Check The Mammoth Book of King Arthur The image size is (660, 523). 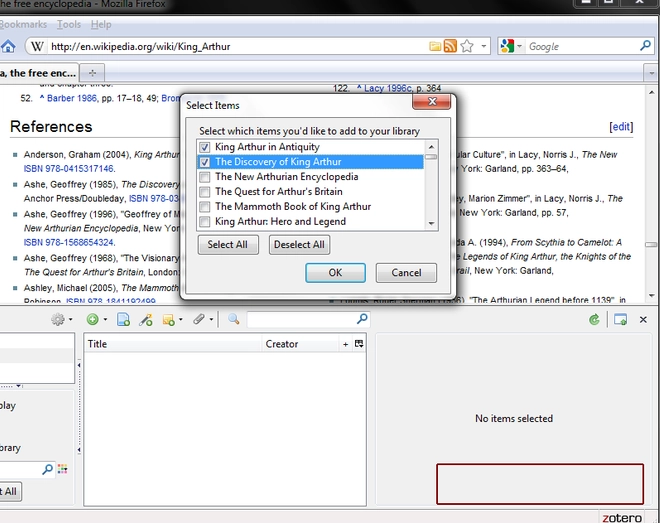coord(205,207)
